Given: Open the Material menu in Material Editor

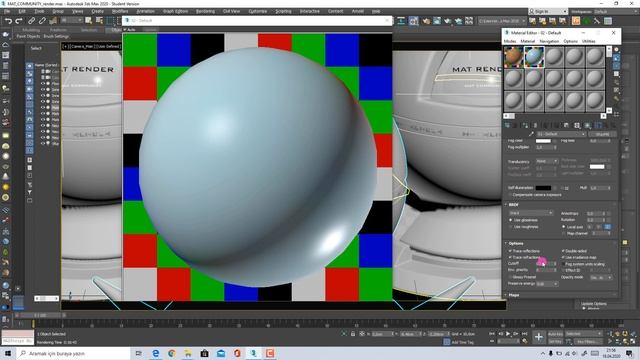Looking at the screenshot, I should tap(527, 41).
